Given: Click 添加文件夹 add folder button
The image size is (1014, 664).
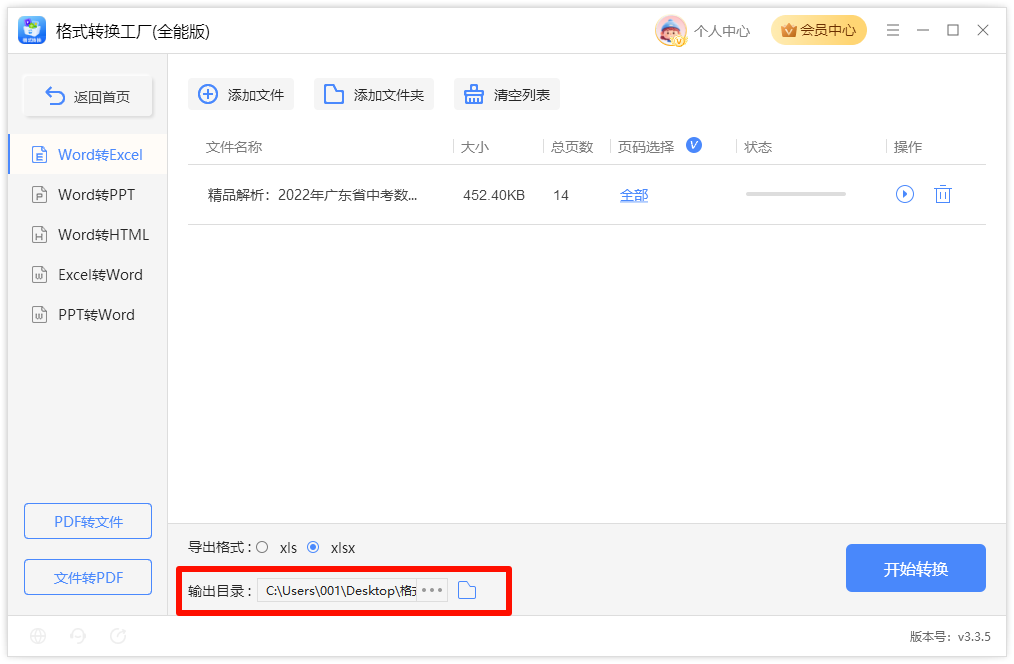Looking at the screenshot, I should click(374, 94).
